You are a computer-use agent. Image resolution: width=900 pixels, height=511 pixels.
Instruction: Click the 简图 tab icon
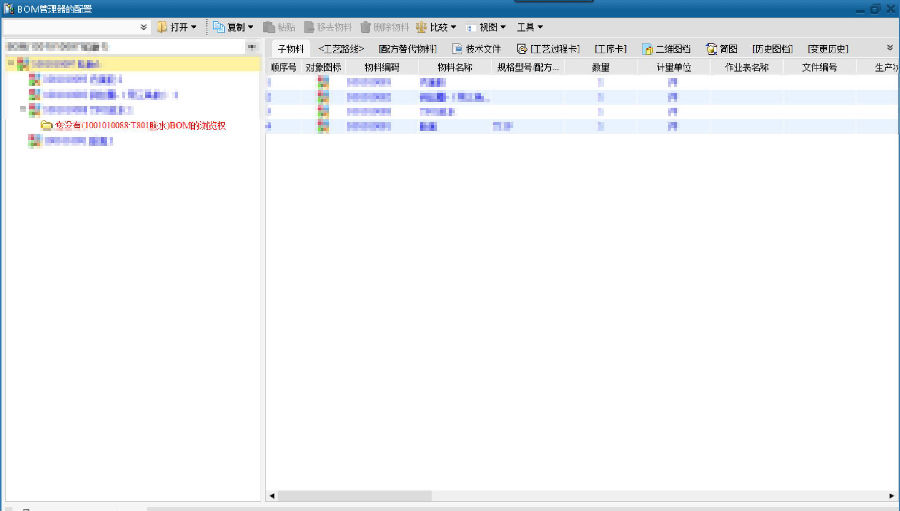[711, 49]
